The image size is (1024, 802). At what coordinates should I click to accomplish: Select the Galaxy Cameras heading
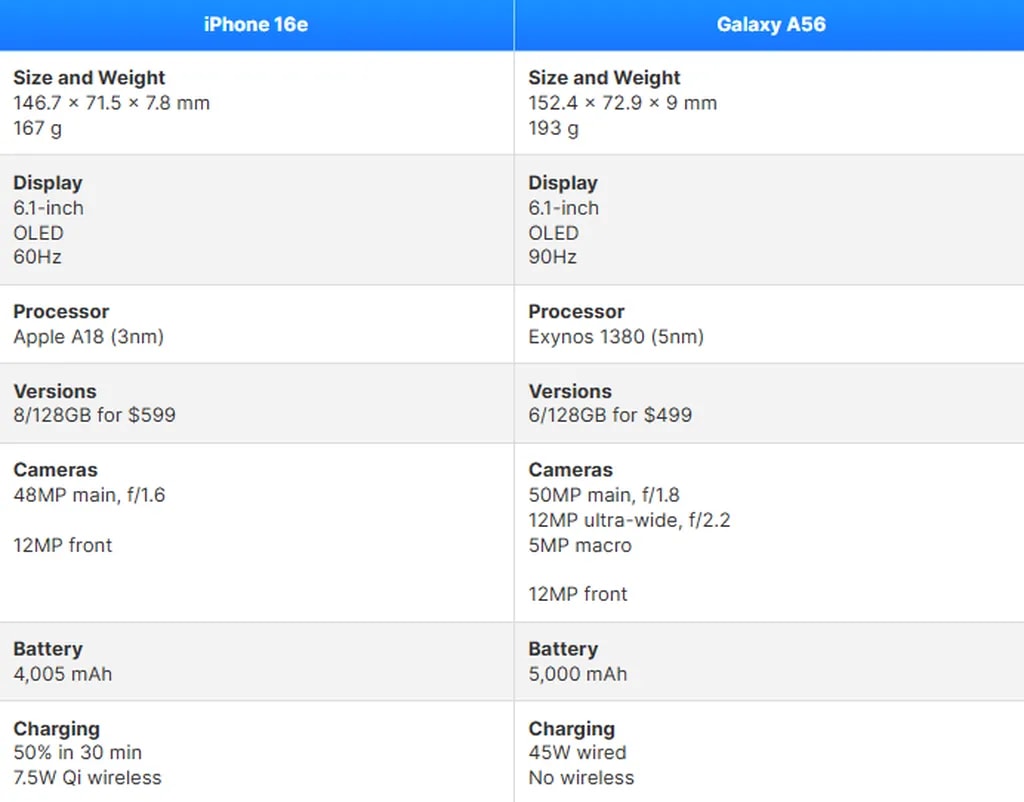571,470
